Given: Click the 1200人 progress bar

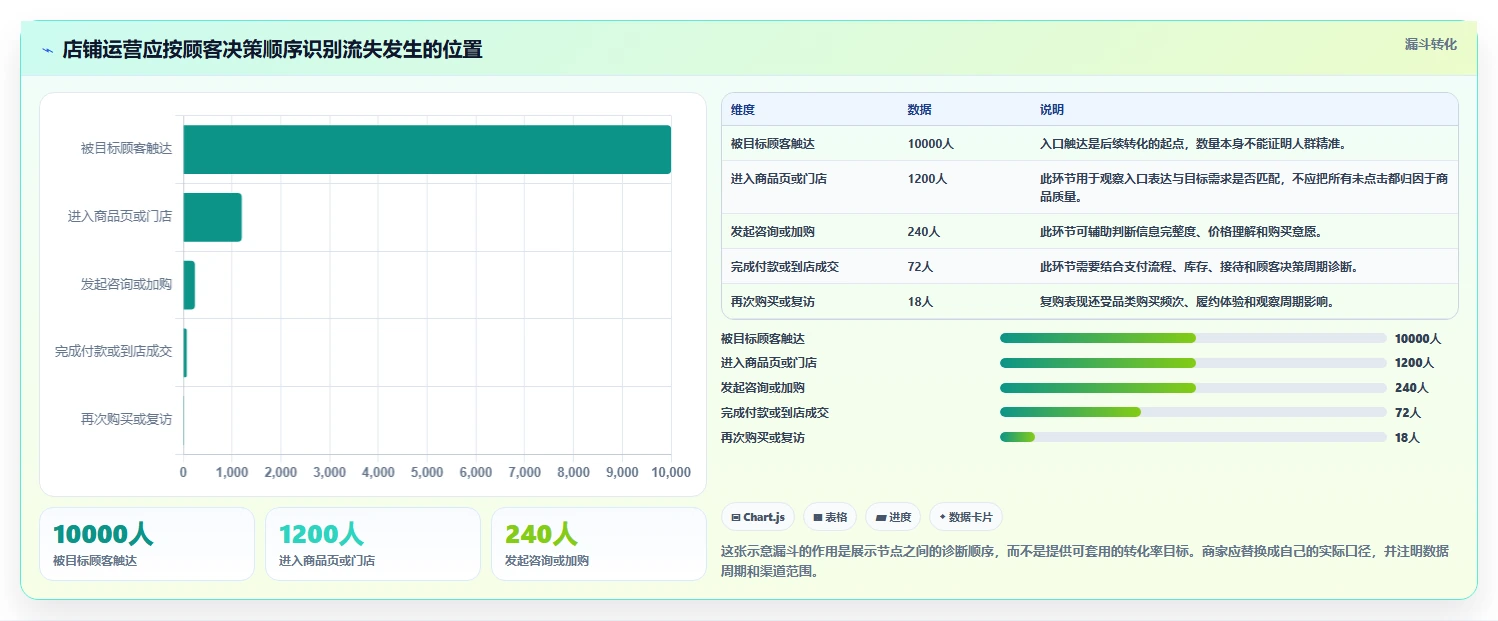Looking at the screenshot, I should pyautogui.click(x=1193, y=363).
